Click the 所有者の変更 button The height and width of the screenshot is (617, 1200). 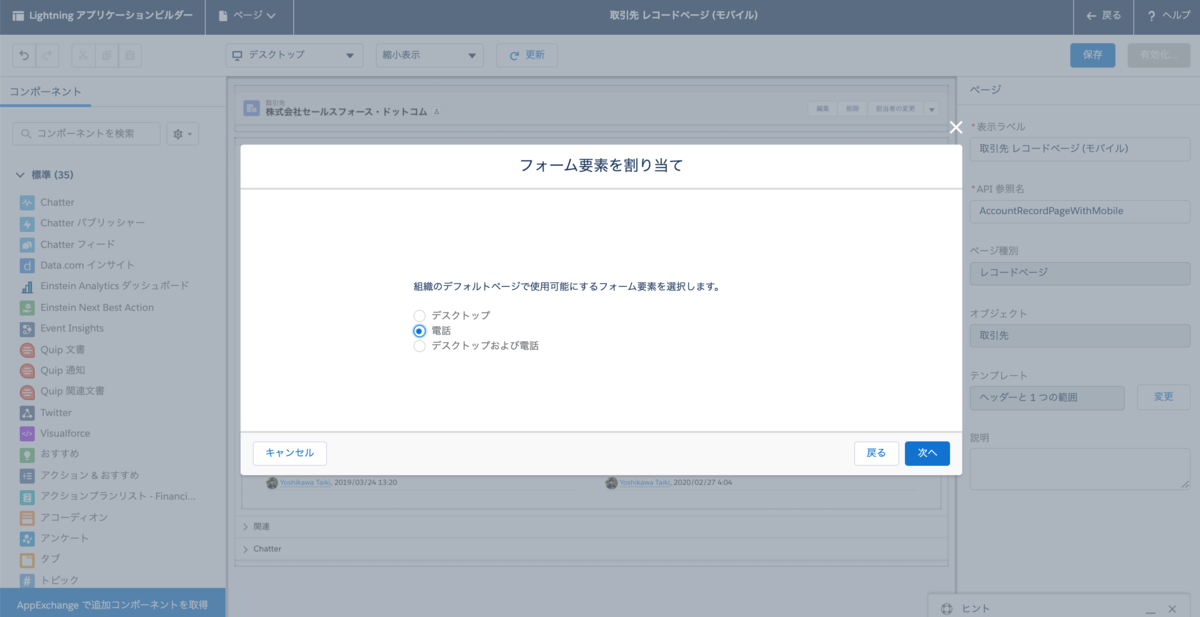pos(894,109)
